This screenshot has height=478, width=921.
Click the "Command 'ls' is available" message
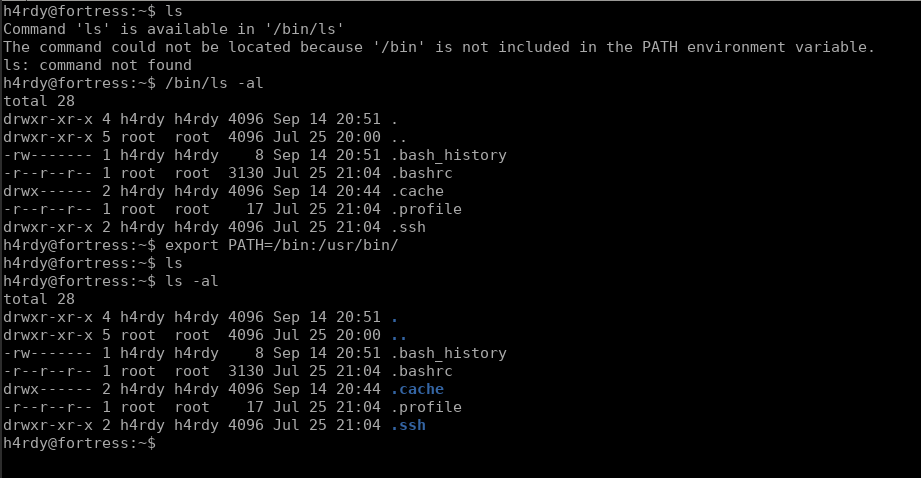174,29
